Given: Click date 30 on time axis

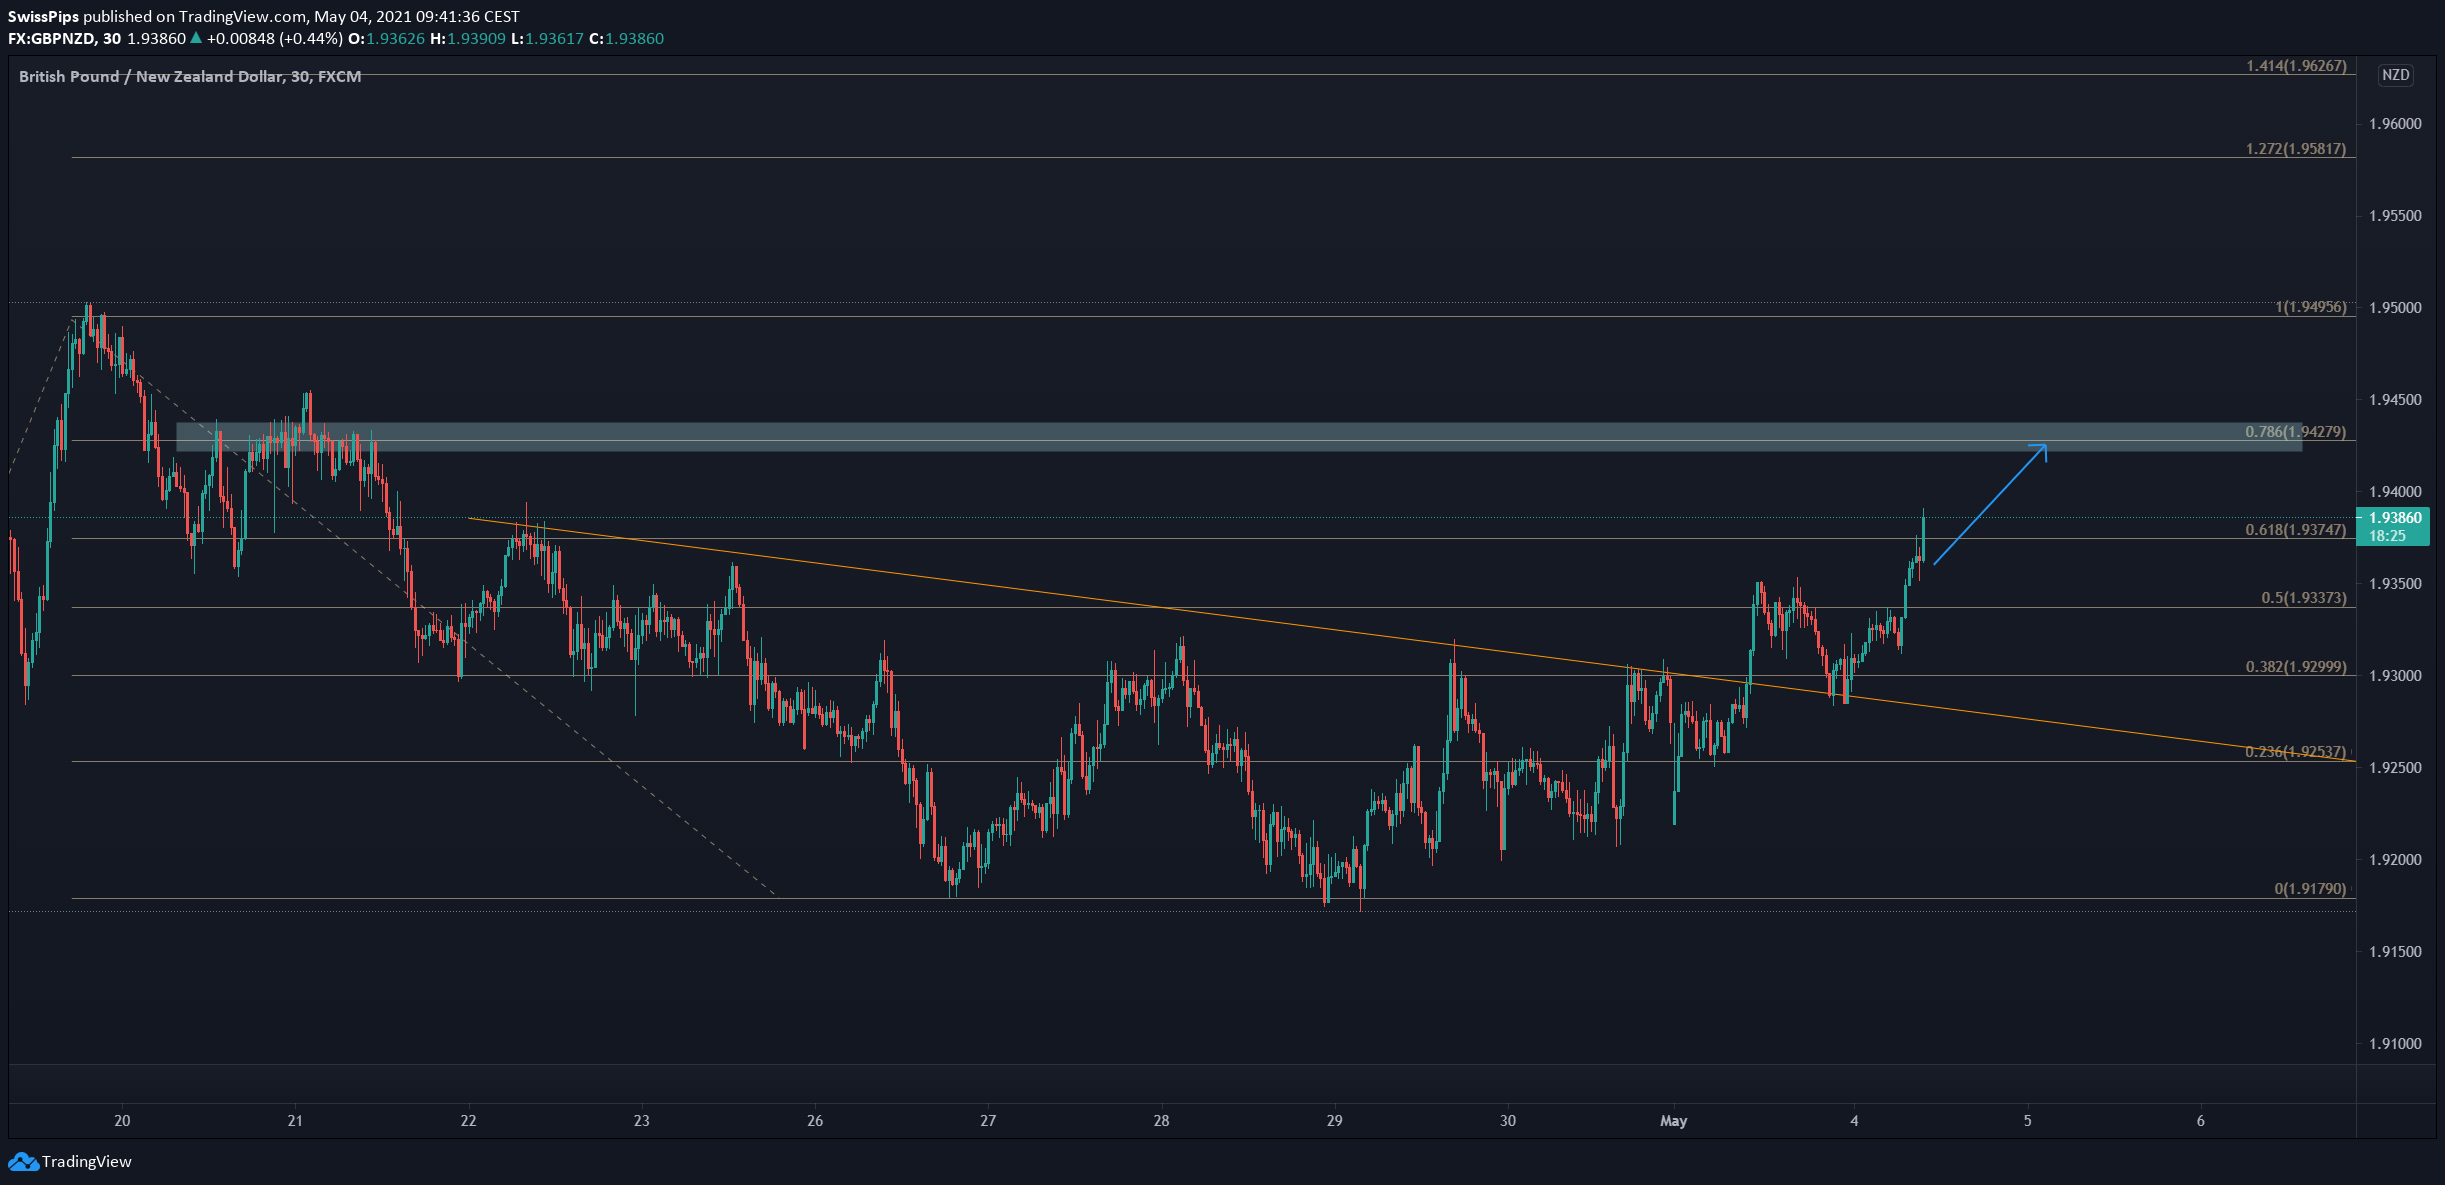Looking at the screenshot, I should [1508, 1121].
